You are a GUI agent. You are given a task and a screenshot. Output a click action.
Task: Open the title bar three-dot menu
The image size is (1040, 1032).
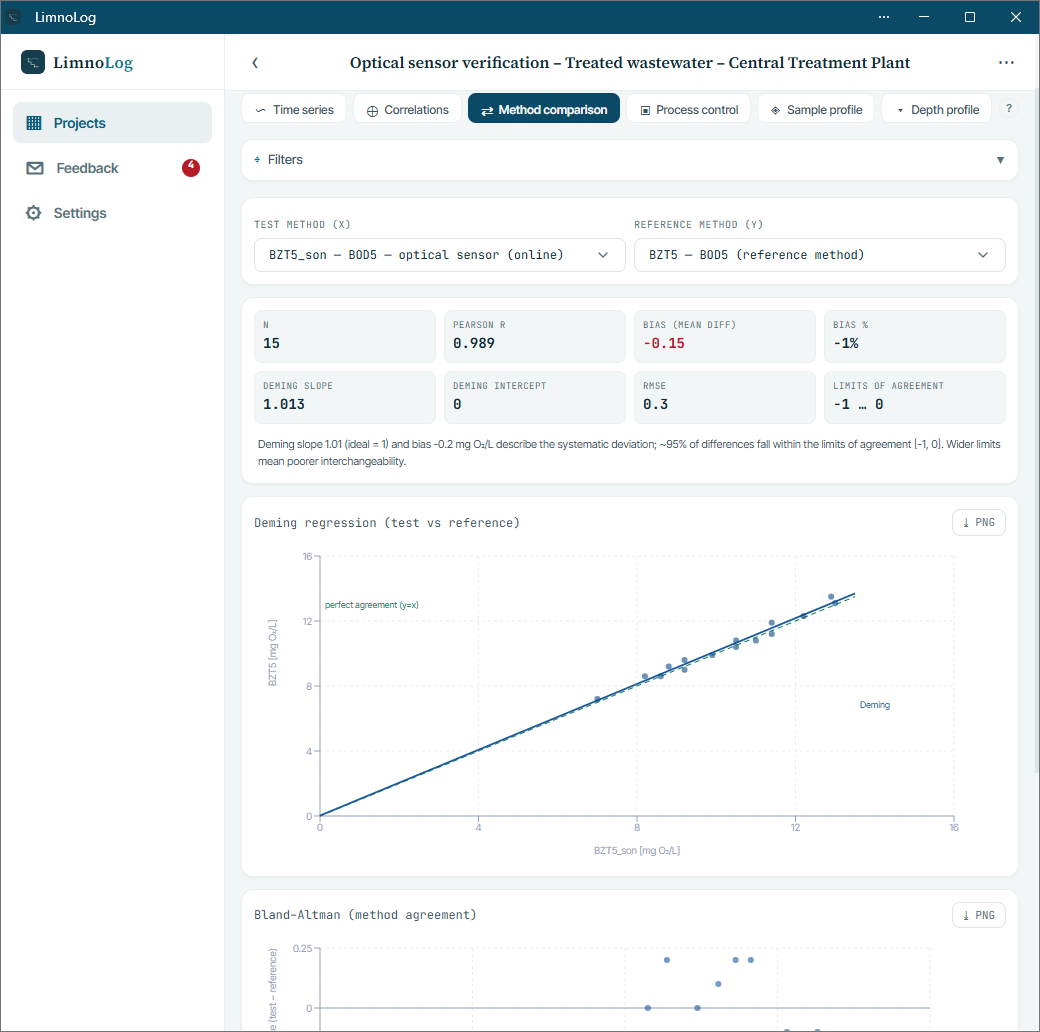click(x=883, y=17)
